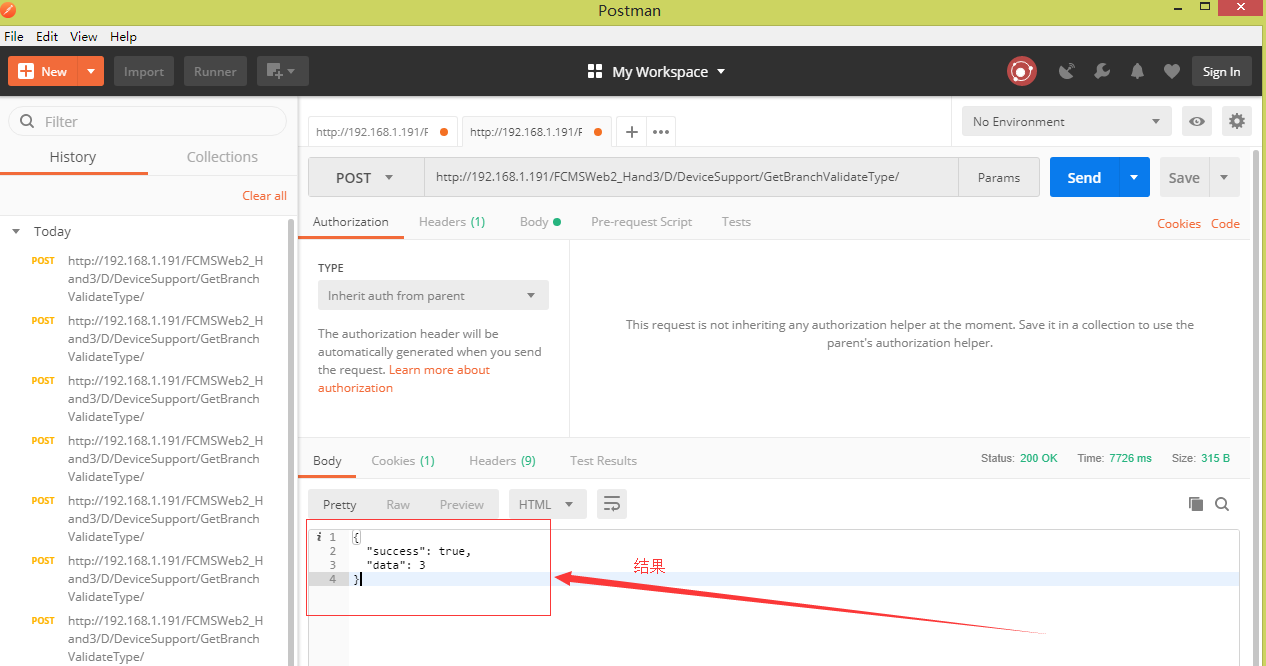Click the Filter history input field
1266x666 pixels.
[147, 121]
